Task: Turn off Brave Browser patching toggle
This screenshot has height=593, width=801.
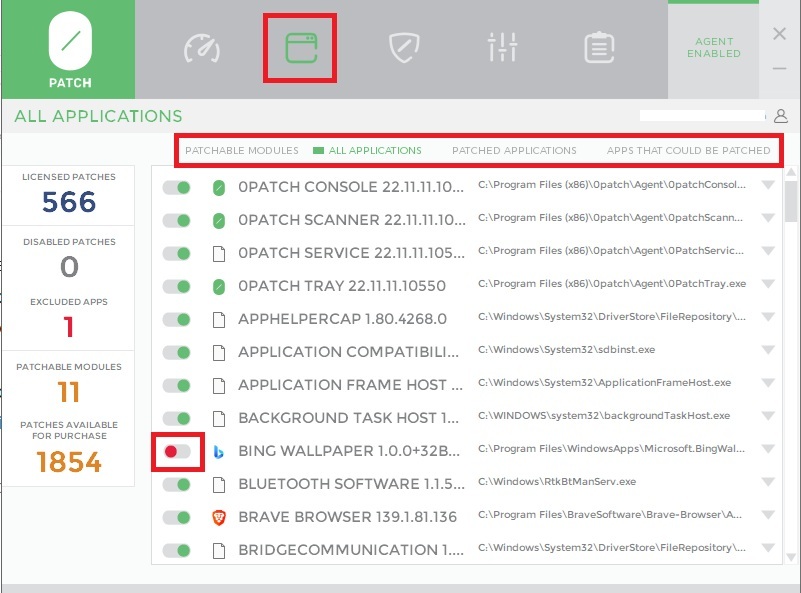Action: coord(177,517)
